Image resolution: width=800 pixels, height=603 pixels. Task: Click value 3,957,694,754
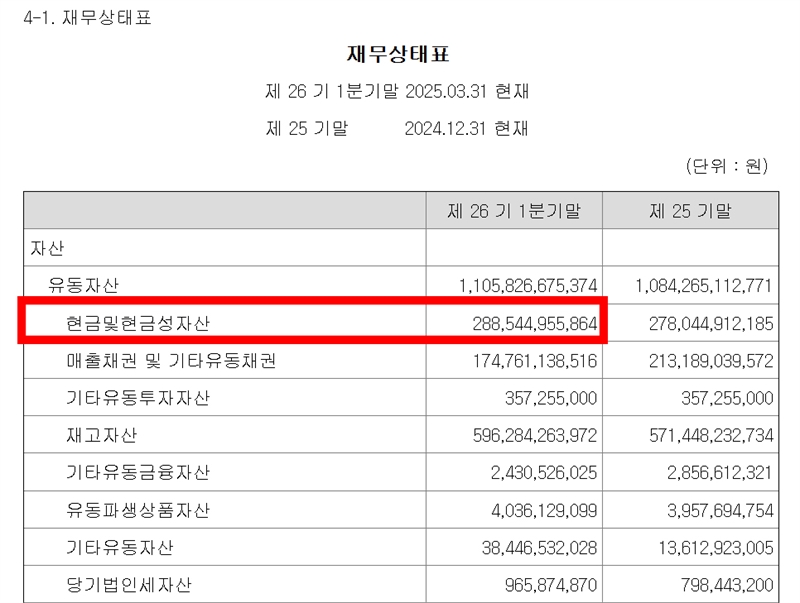tap(720, 511)
